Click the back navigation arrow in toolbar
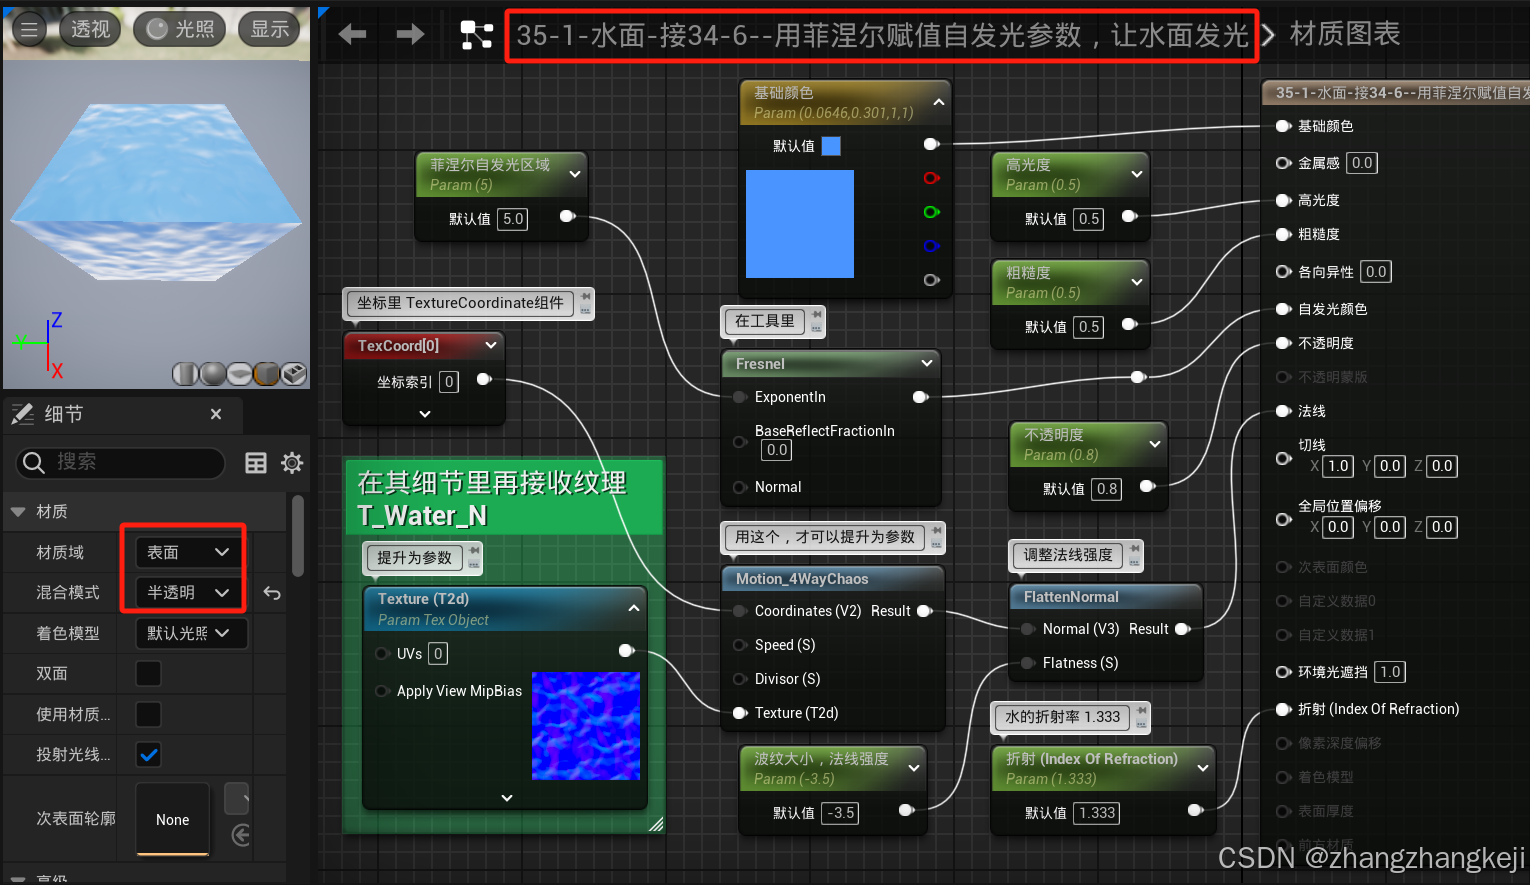The height and width of the screenshot is (885, 1530). click(x=351, y=33)
